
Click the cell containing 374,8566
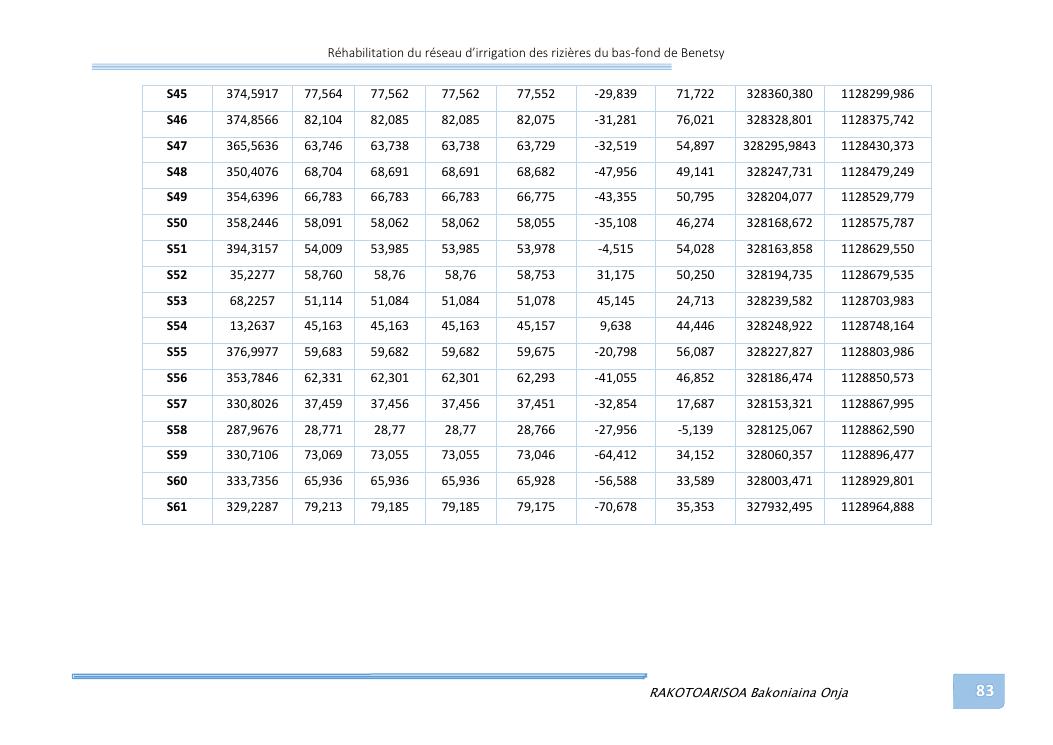click(x=252, y=120)
